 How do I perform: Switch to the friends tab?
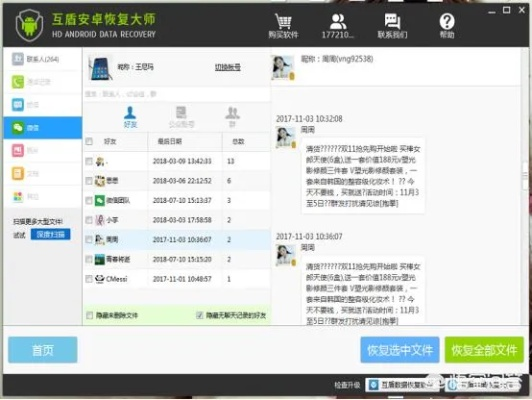coord(130,117)
